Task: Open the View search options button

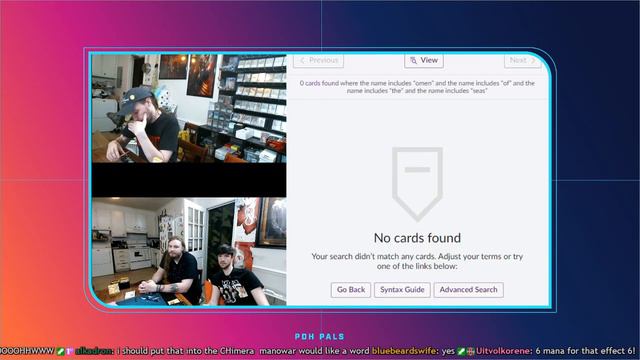Action: point(424,60)
